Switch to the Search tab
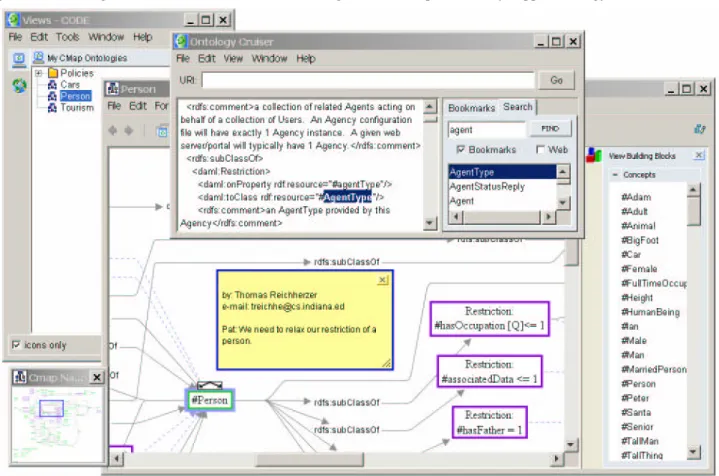The height and width of the screenshot is (476, 719). (518, 107)
